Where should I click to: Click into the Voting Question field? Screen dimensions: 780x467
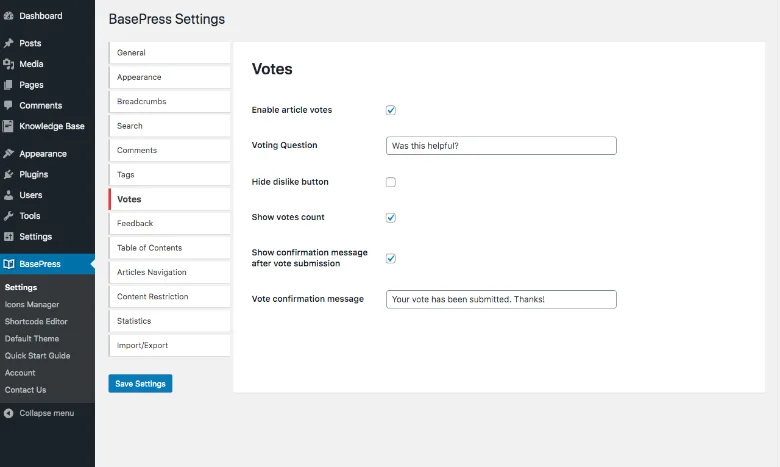pyautogui.click(x=501, y=146)
